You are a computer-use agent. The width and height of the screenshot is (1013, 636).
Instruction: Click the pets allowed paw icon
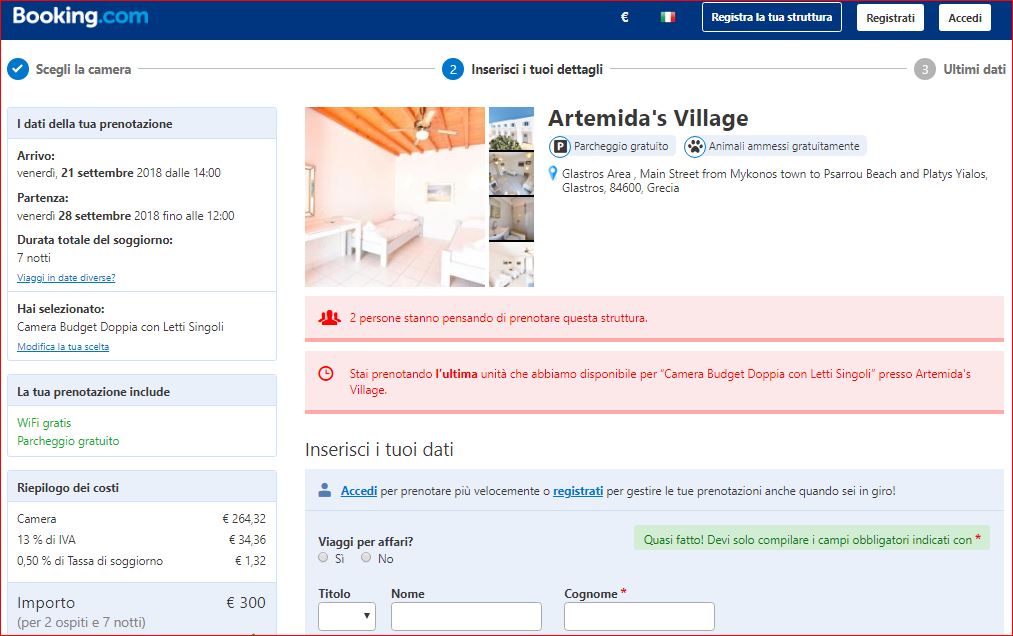[694, 147]
